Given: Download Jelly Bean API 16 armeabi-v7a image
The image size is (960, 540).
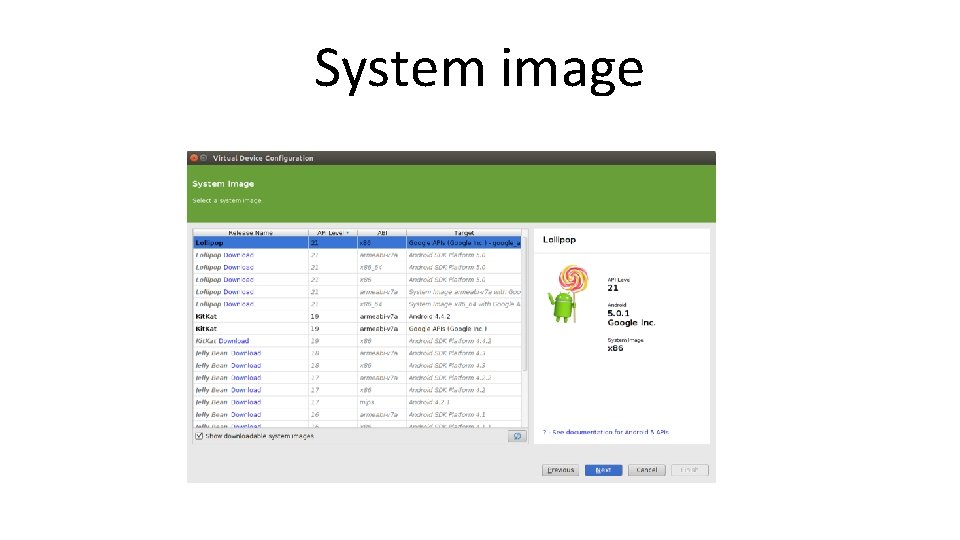Looking at the screenshot, I should pyautogui.click(x=246, y=414).
